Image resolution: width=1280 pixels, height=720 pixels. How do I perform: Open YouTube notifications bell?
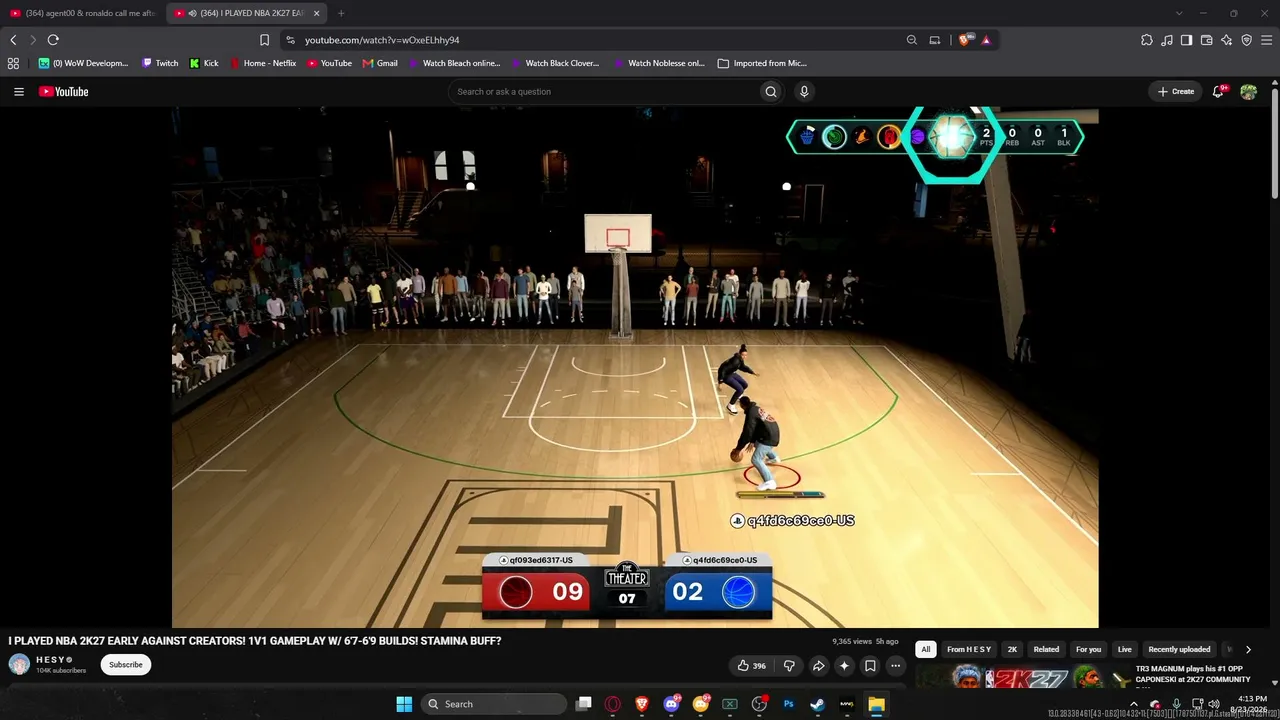[x=1218, y=92]
